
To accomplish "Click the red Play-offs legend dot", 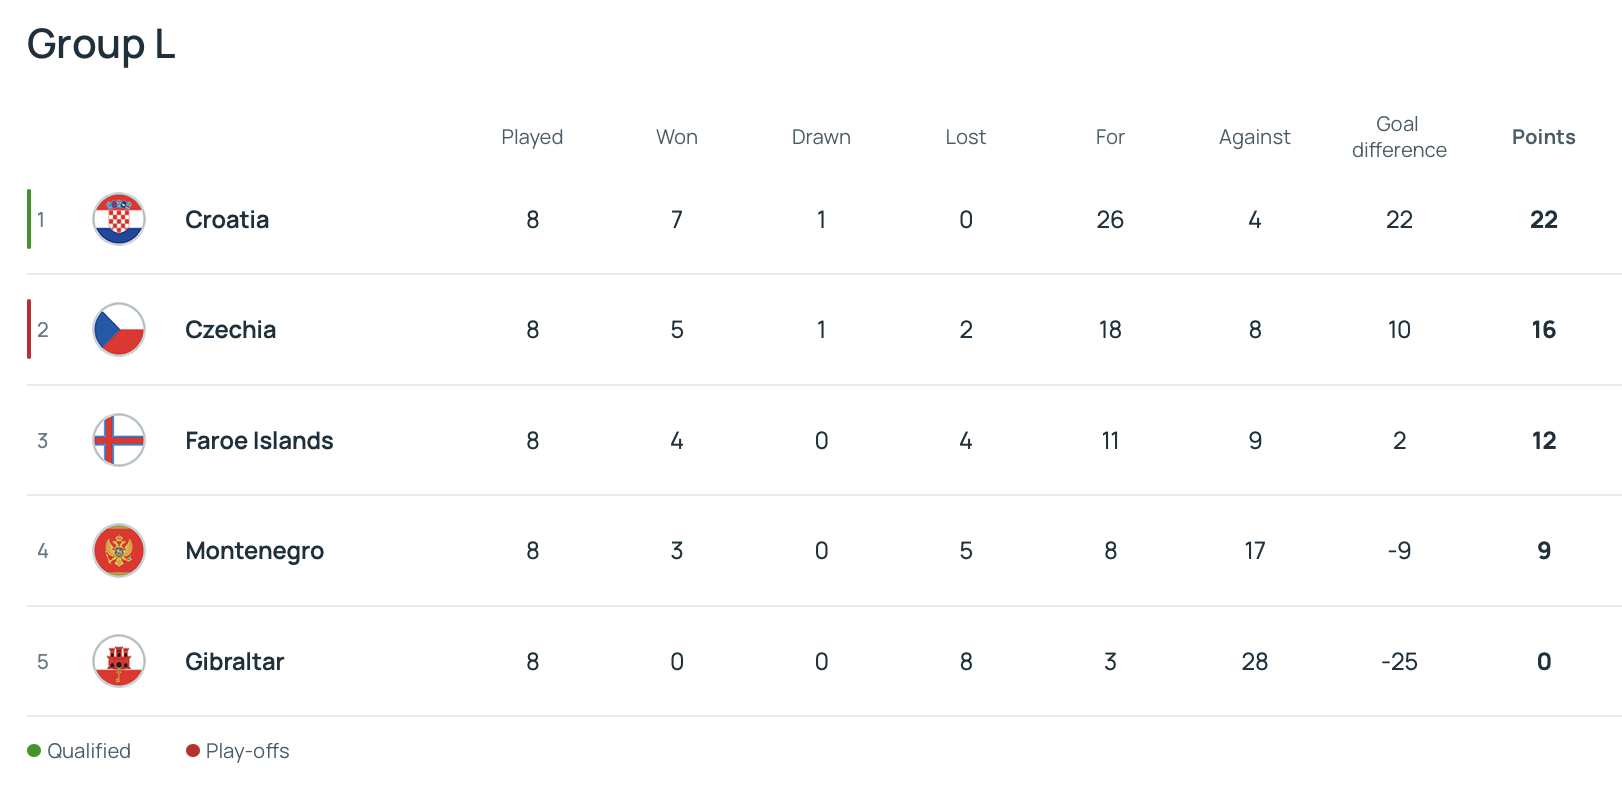I will pos(193,751).
